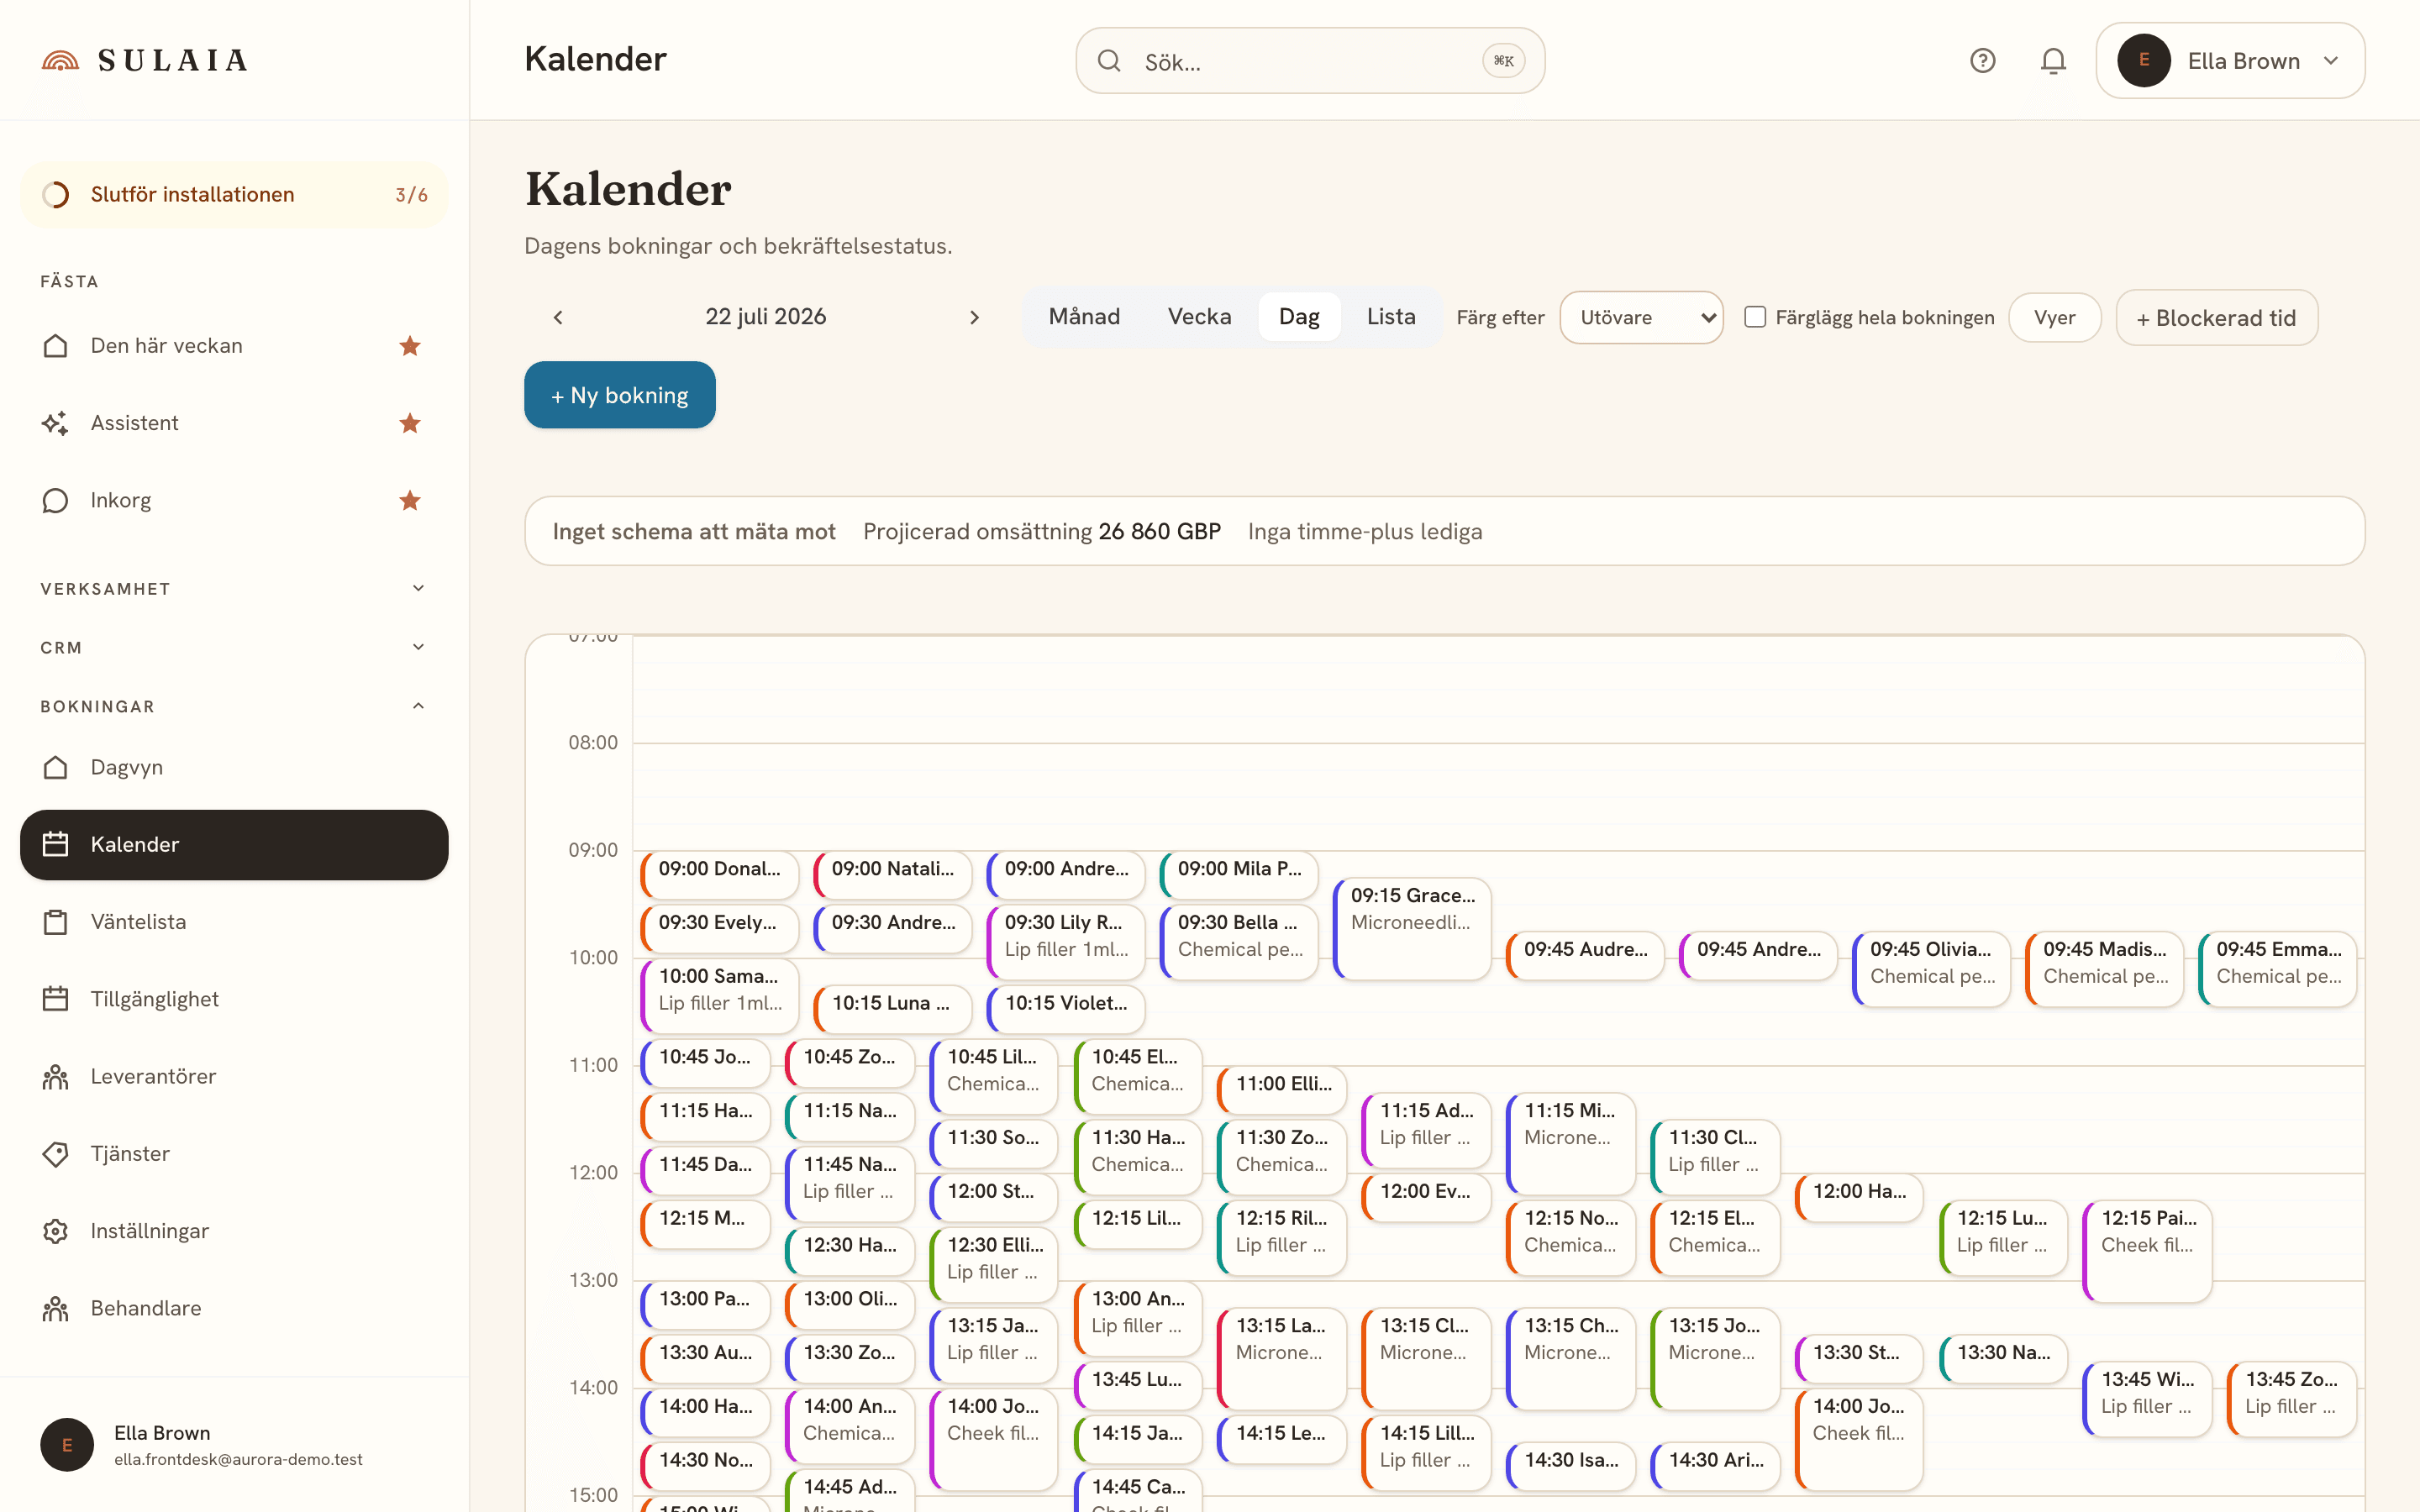Open the 09:00 Donal booking card
Image resolution: width=2420 pixels, height=1512 pixels.
(x=719, y=875)
